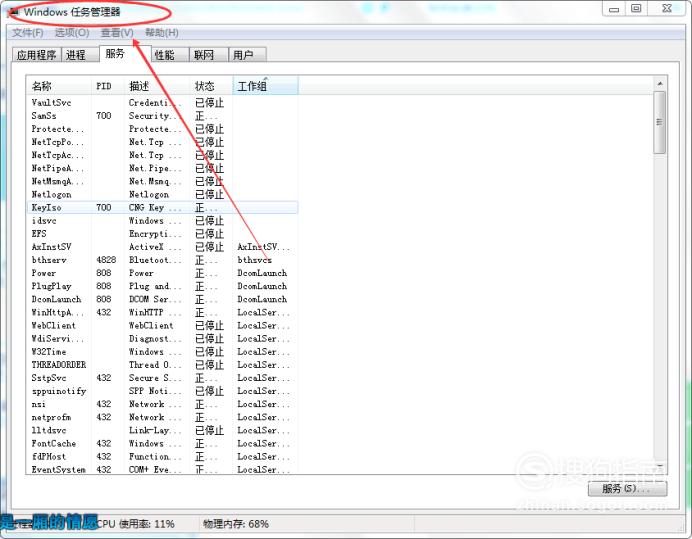The width and height of the screenshot is (692, 539).
Task: Click the CNG Key description cell
Action: (x=155, y=207)
